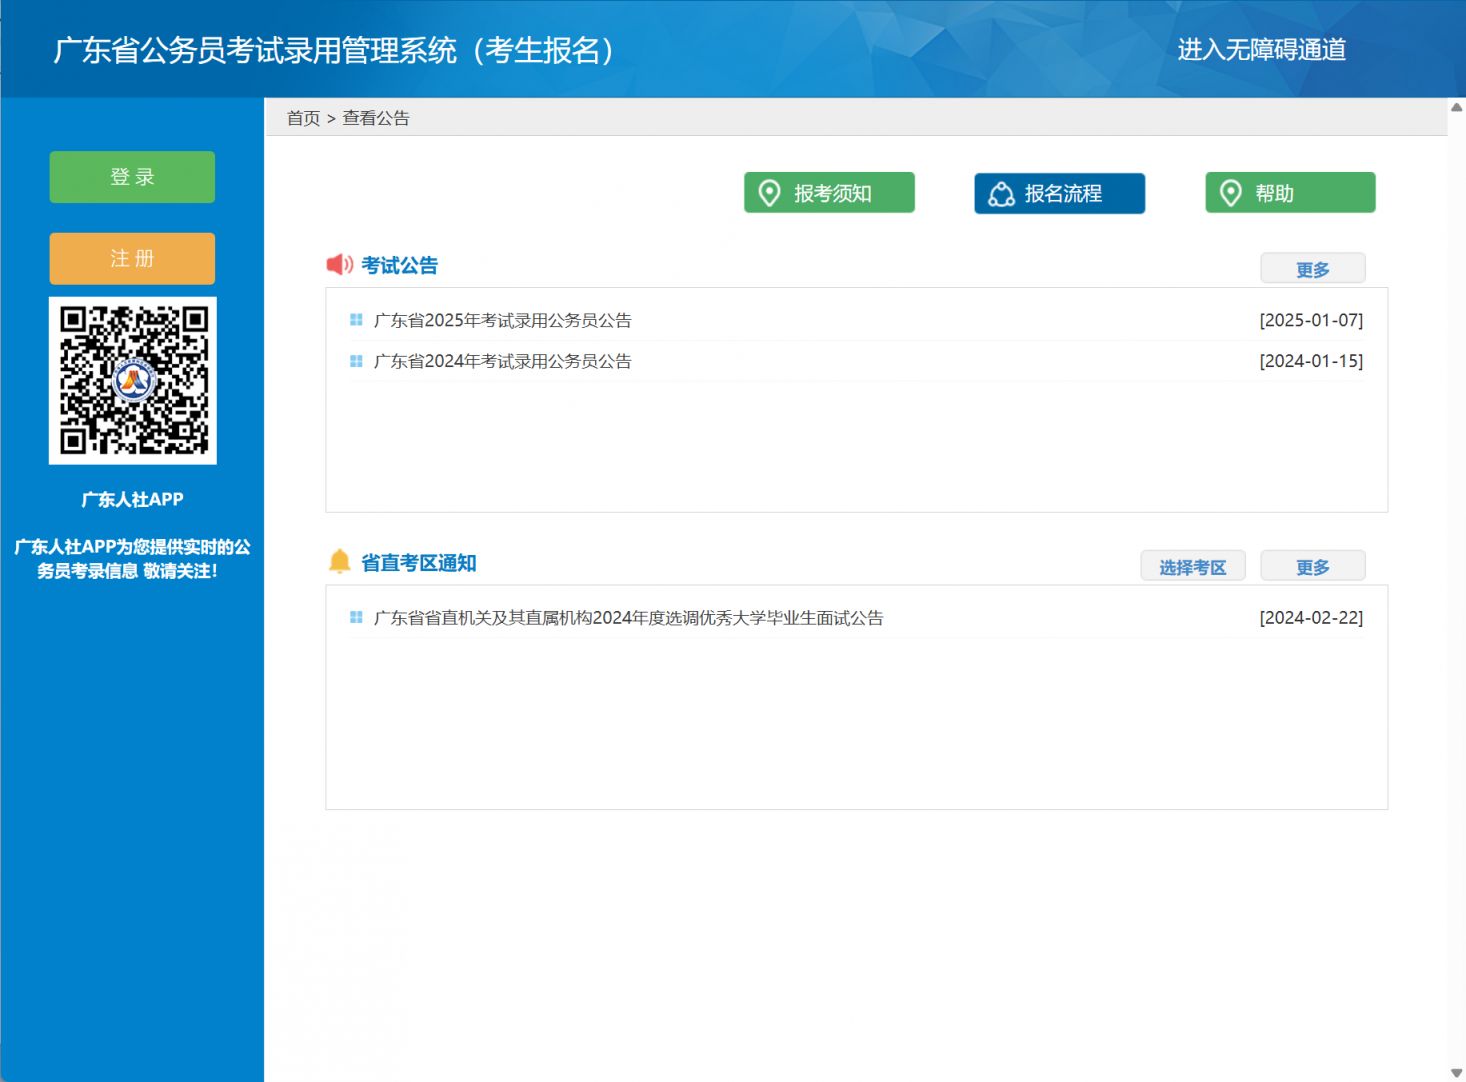
Task: Open 进入无障碍通道 accessibility channel link
Action: [1261, 49]
